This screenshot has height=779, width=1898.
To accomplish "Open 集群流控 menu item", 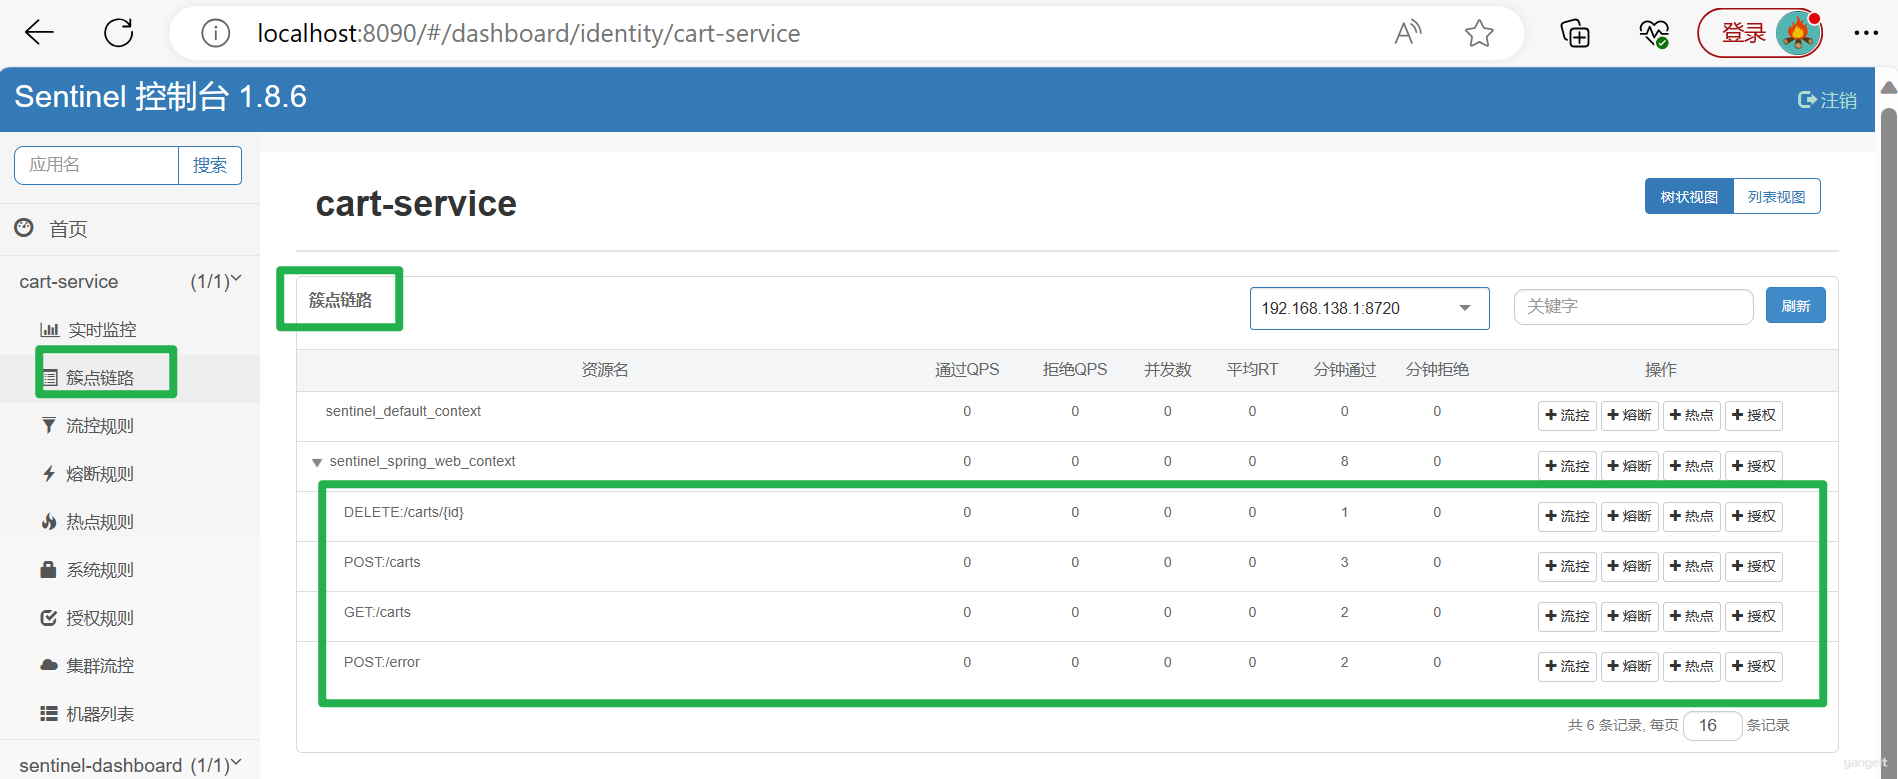I will pos(100,666).
